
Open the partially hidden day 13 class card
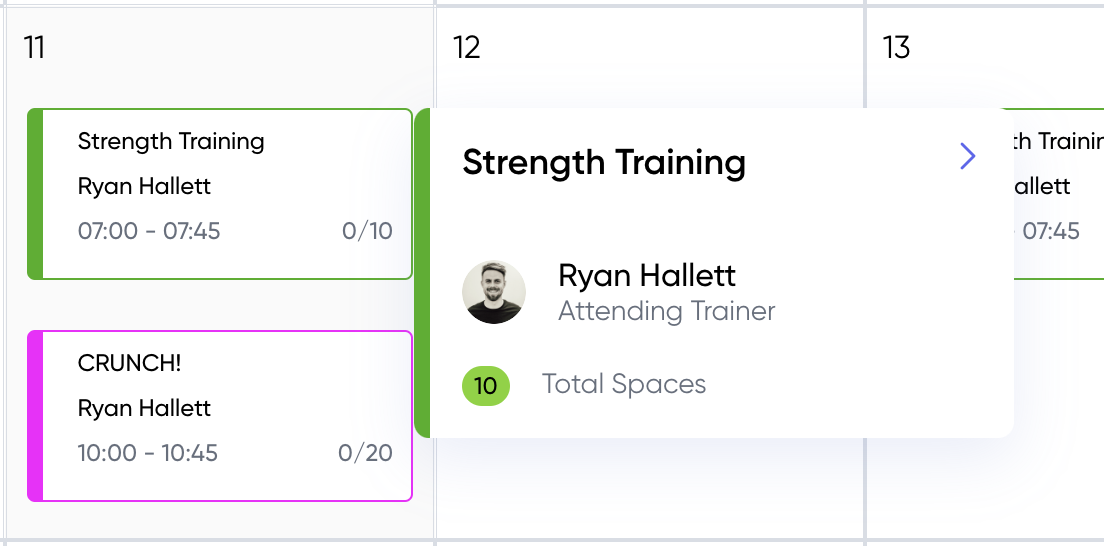click(1059, 194)
